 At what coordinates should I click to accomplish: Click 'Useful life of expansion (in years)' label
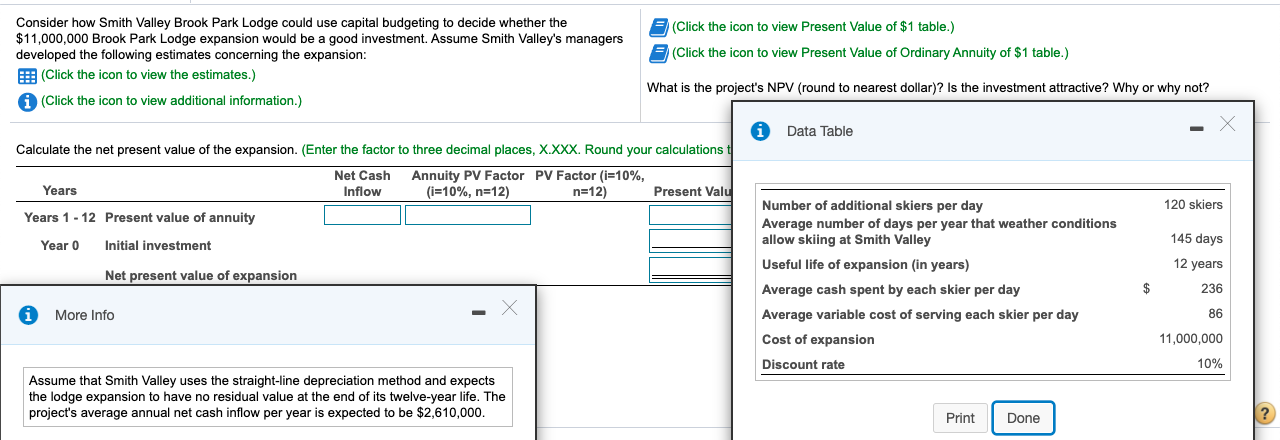tap(865, 265)
